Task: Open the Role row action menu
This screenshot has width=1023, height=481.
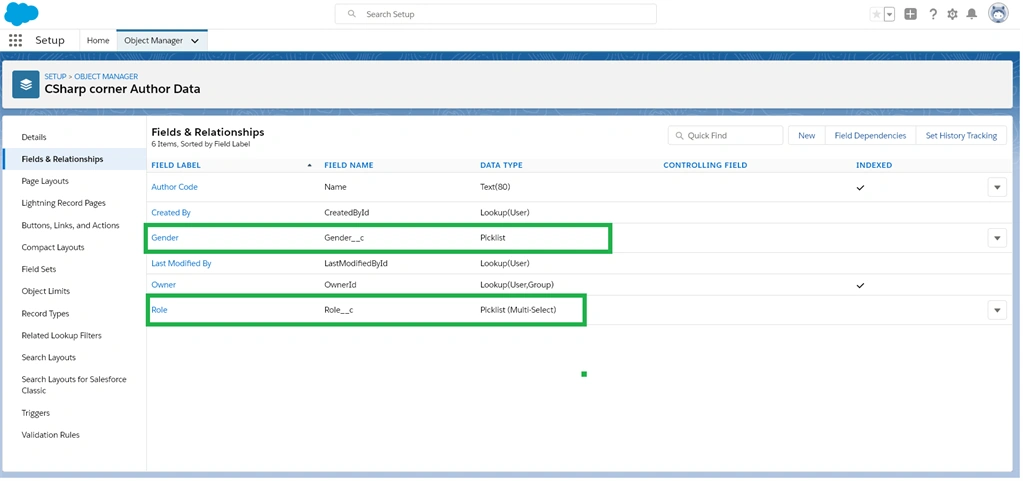Action: click(x=997, y=310)
